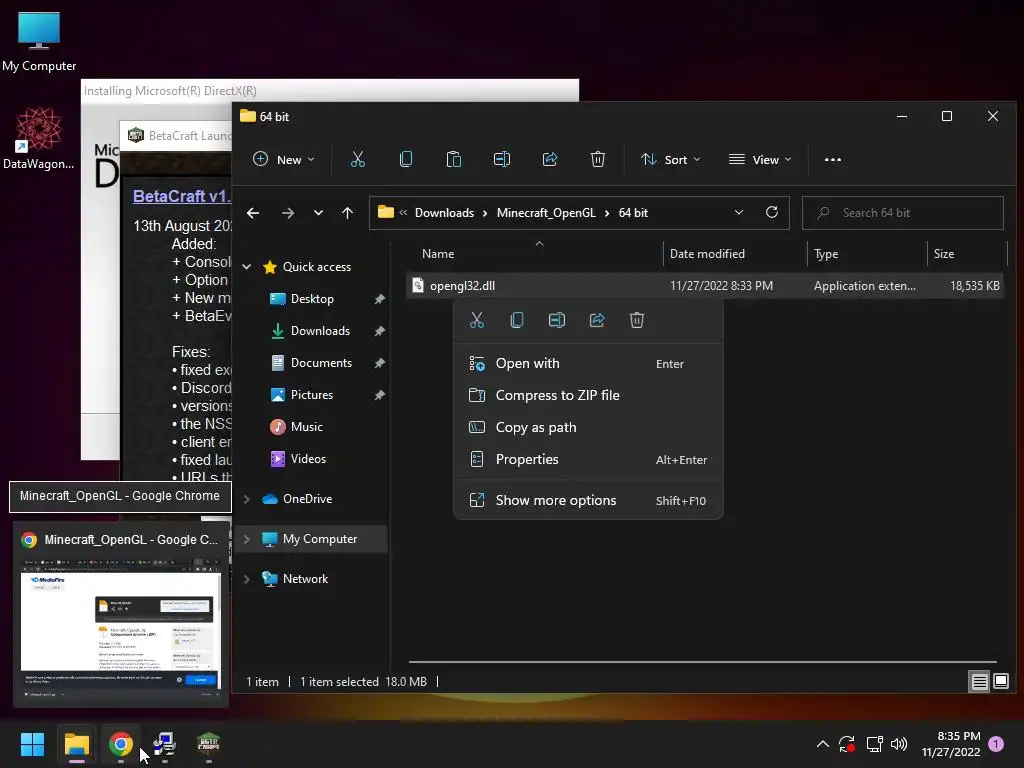Image resolution: width=1024 pixels, height=768 pixels.
Task: Go back with the left arrow button
Action: (253, 213)
